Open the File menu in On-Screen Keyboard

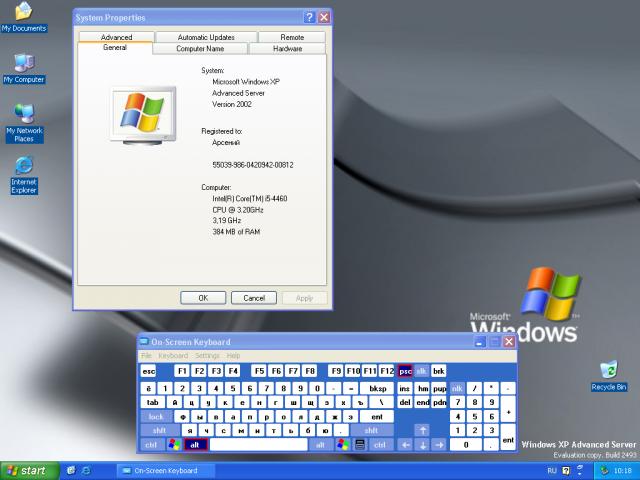tap(146, 356)
